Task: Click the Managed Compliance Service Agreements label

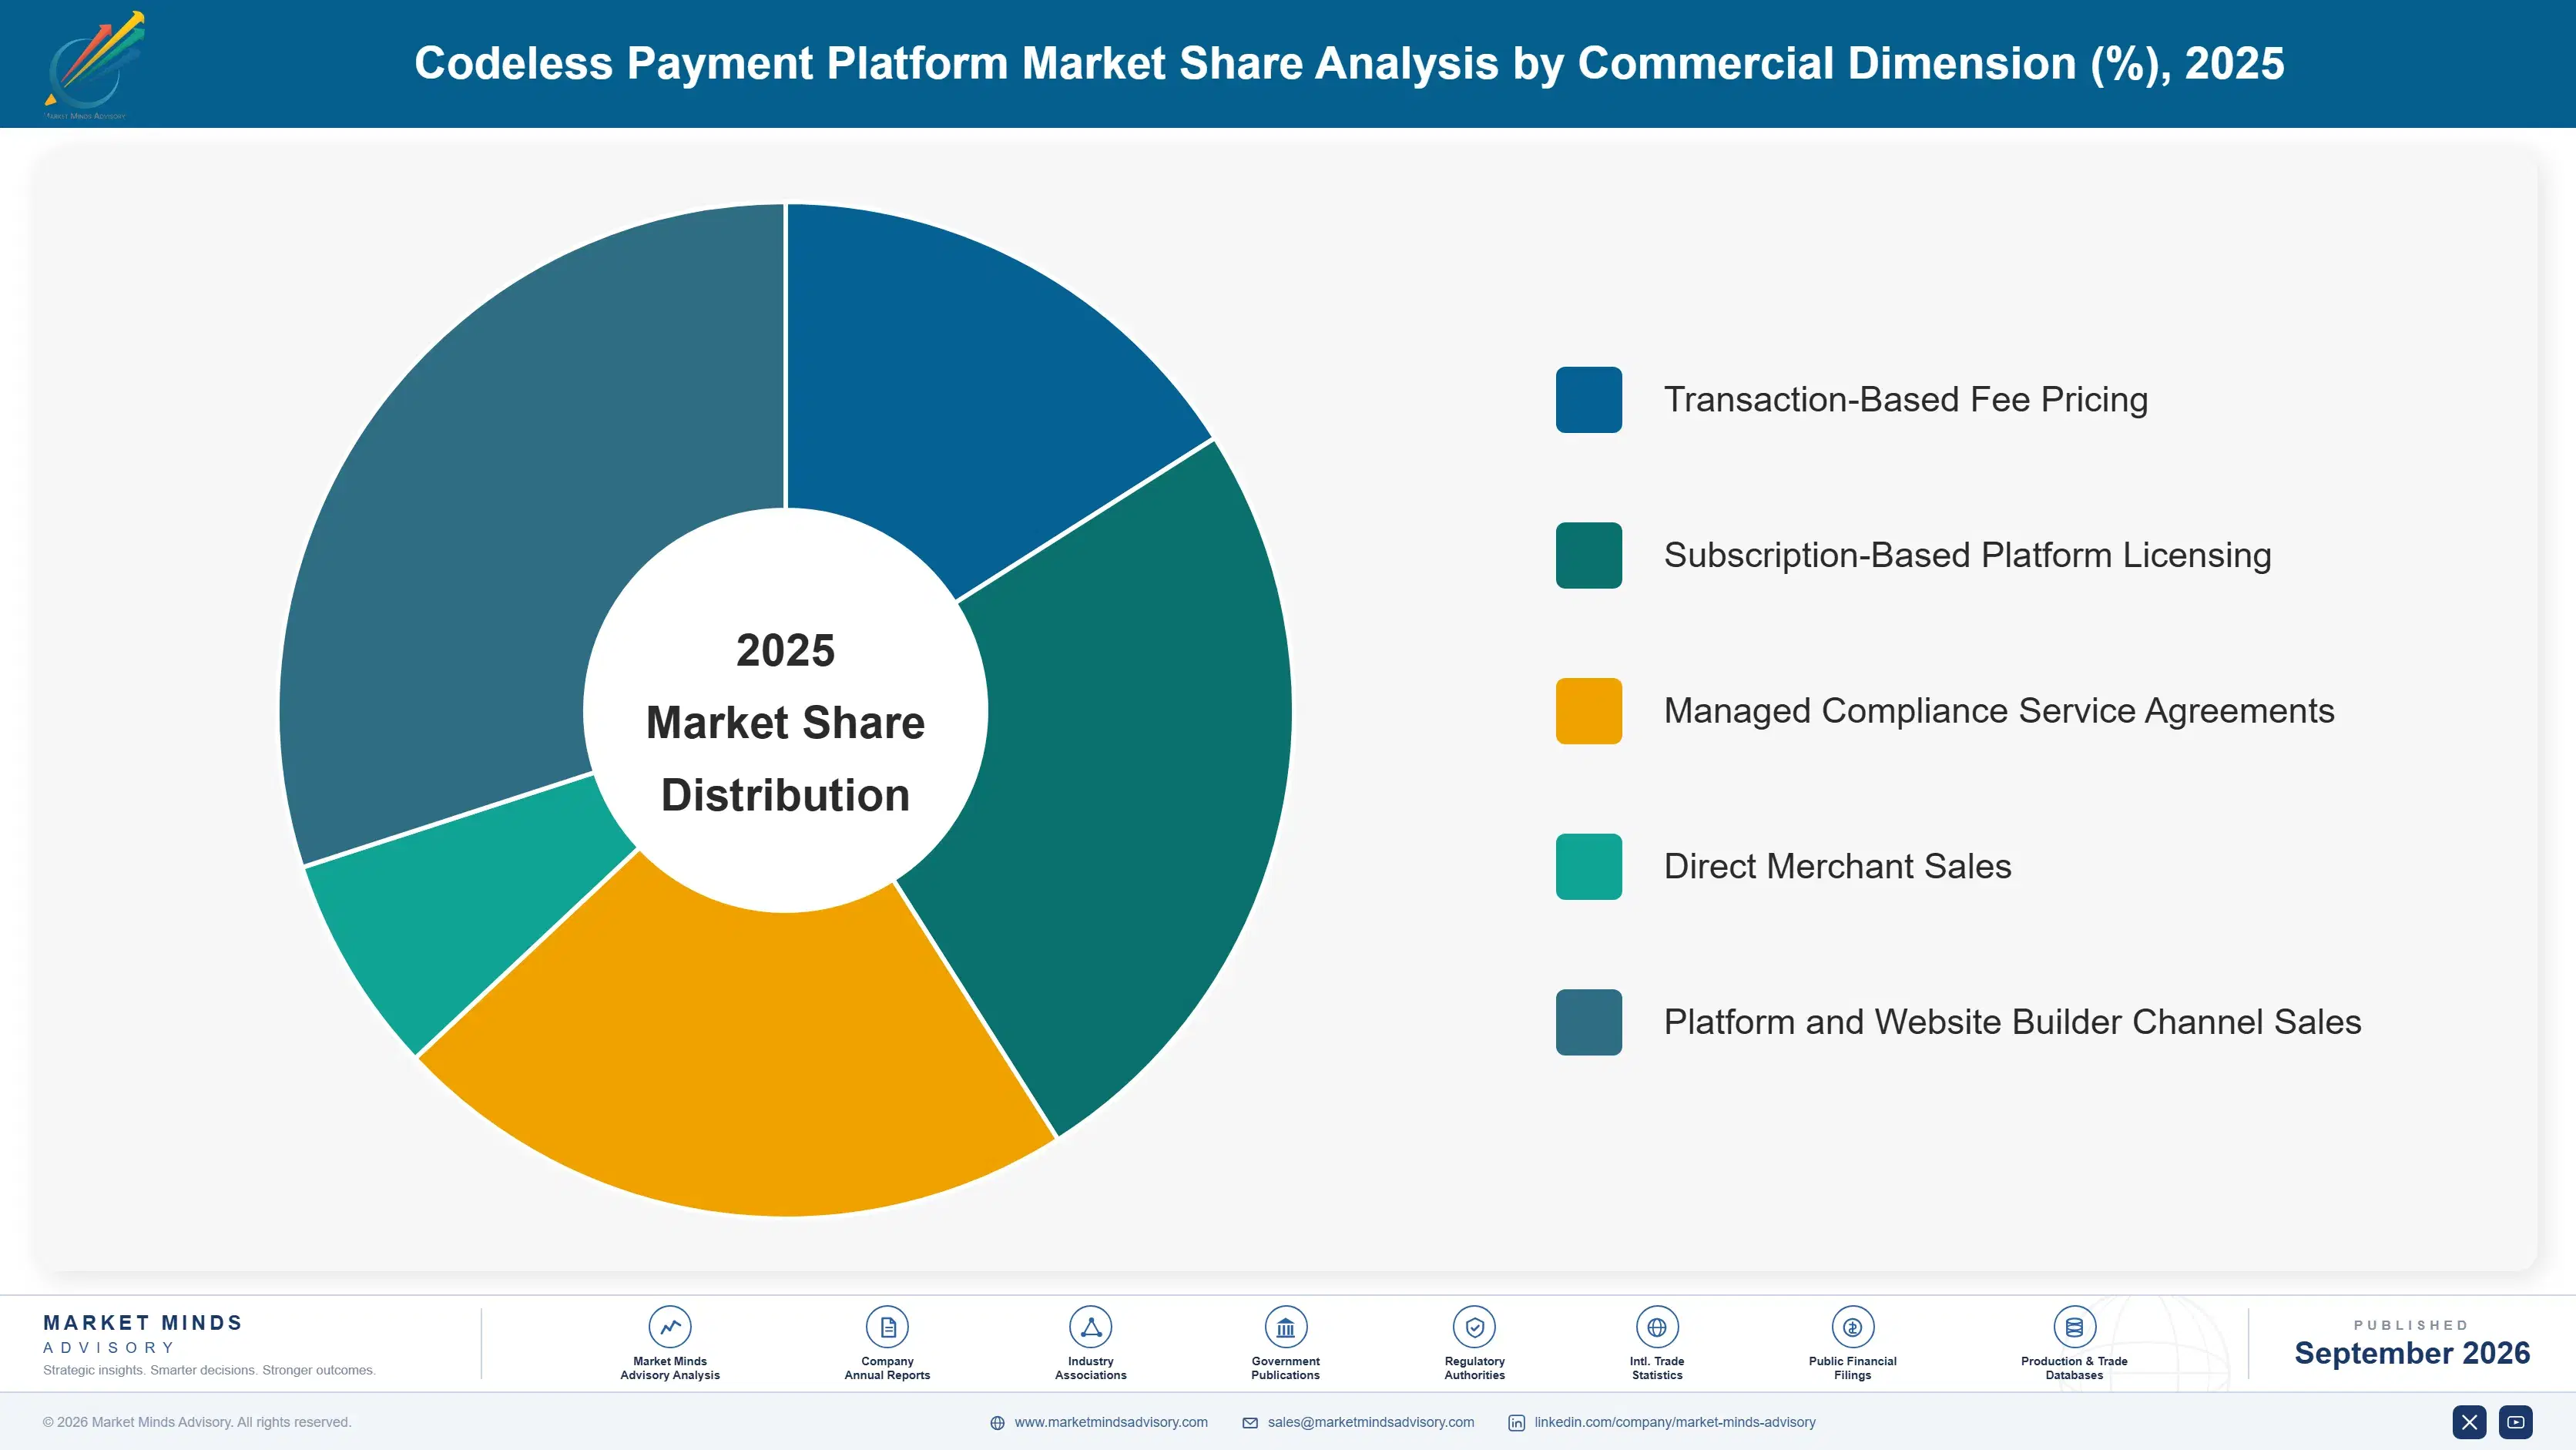Action: (1999, 711)
